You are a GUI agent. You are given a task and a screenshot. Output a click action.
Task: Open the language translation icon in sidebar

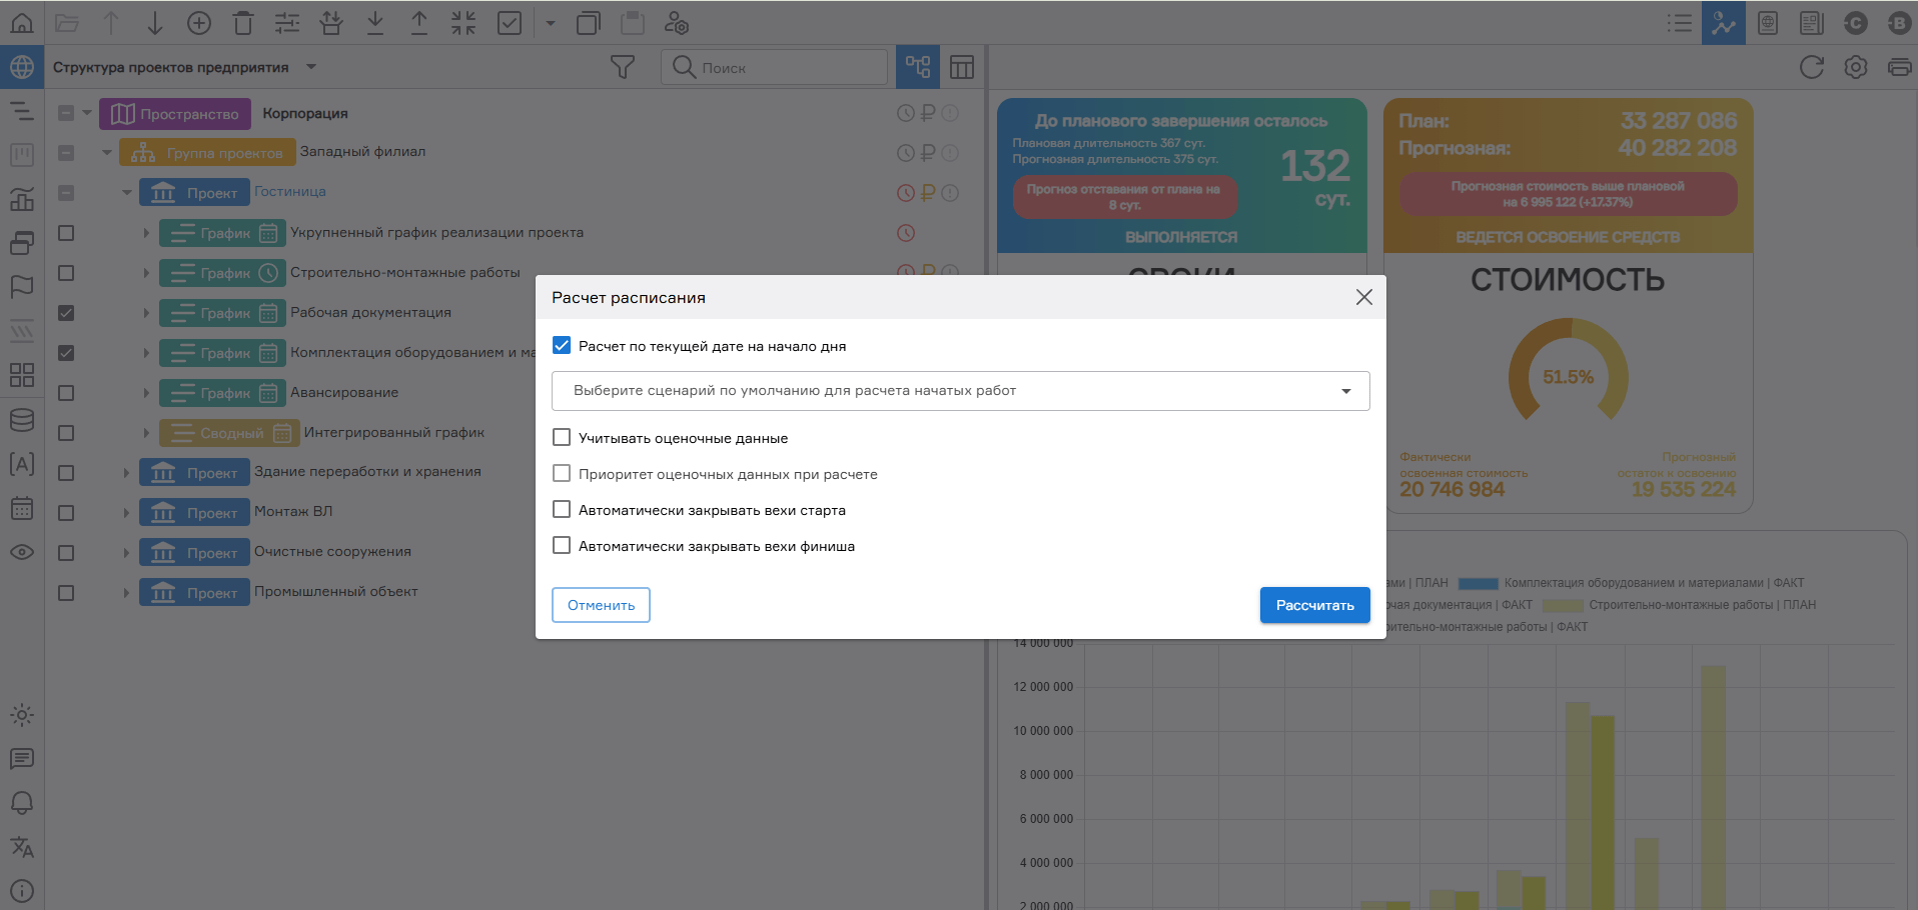[22, 847]
